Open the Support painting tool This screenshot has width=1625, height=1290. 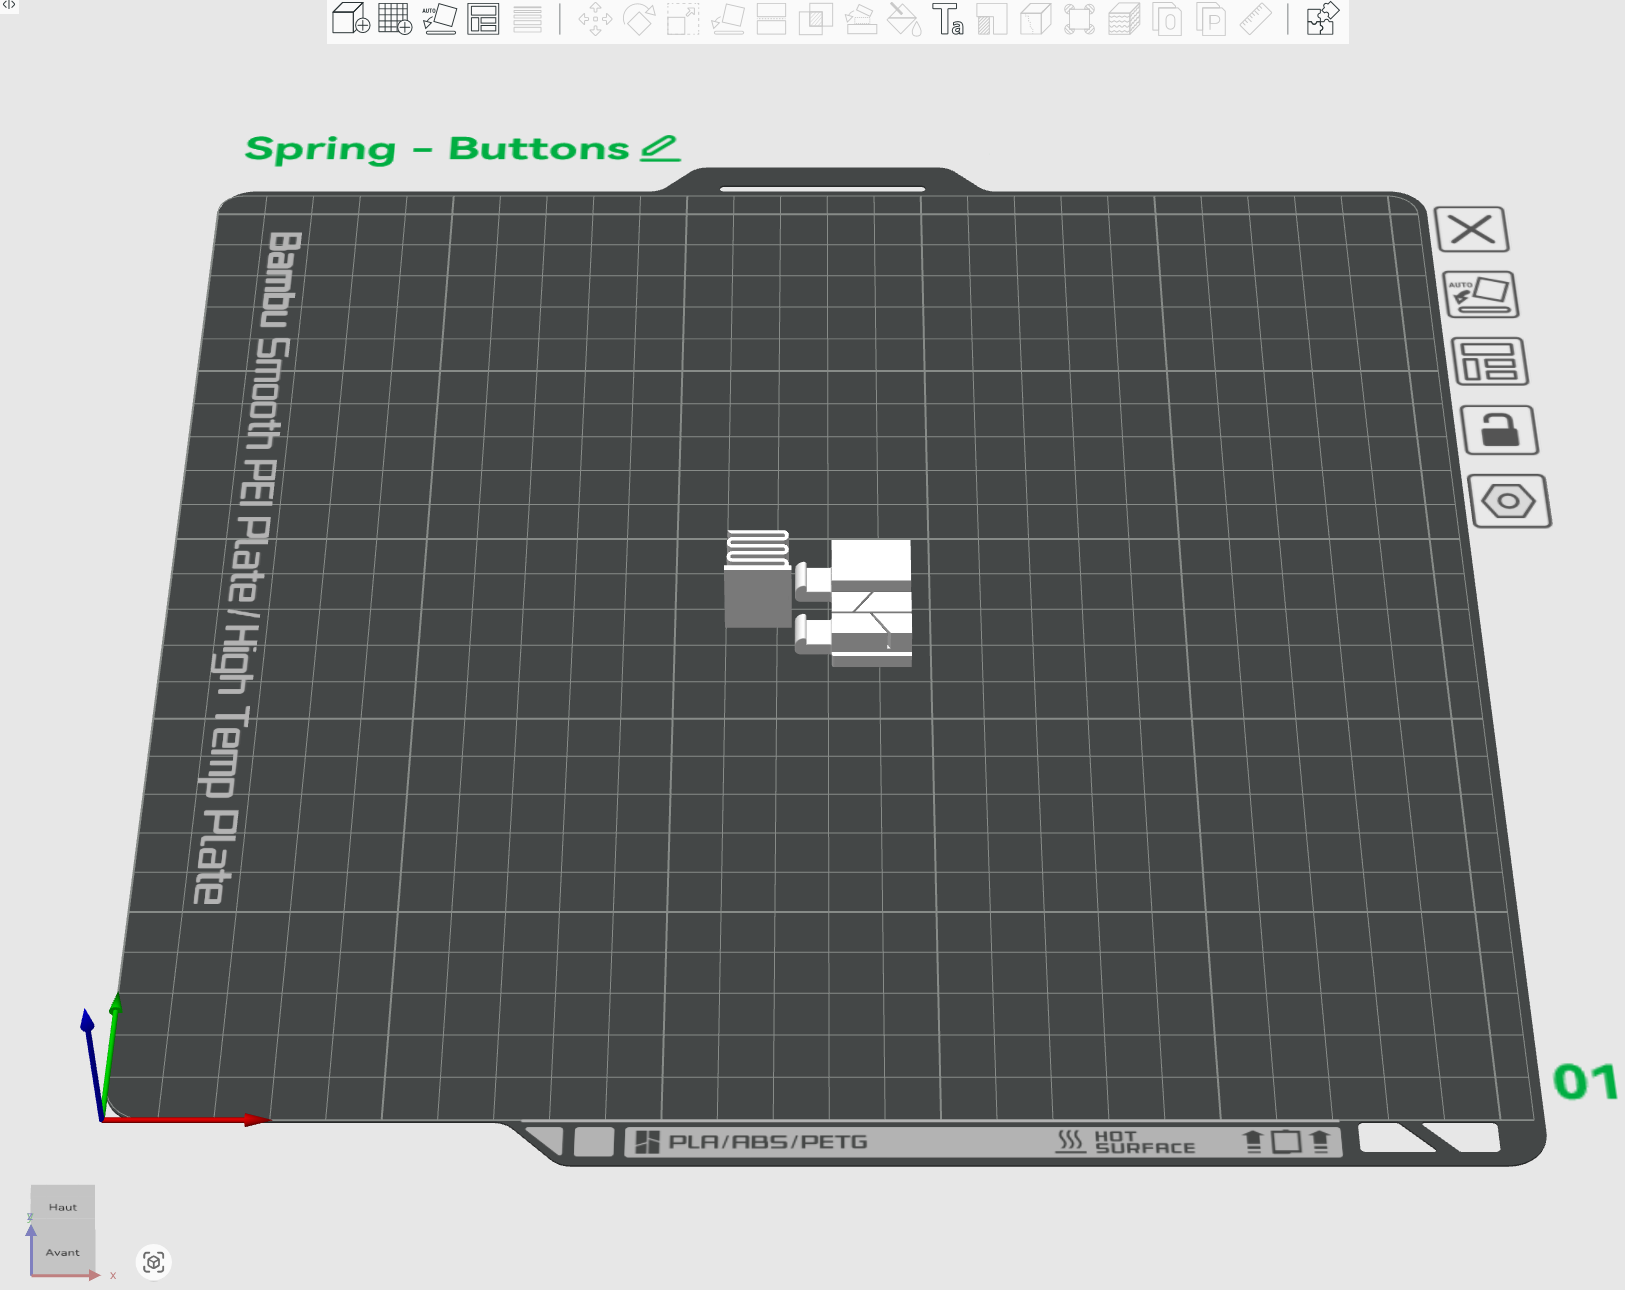click(860, 19)
